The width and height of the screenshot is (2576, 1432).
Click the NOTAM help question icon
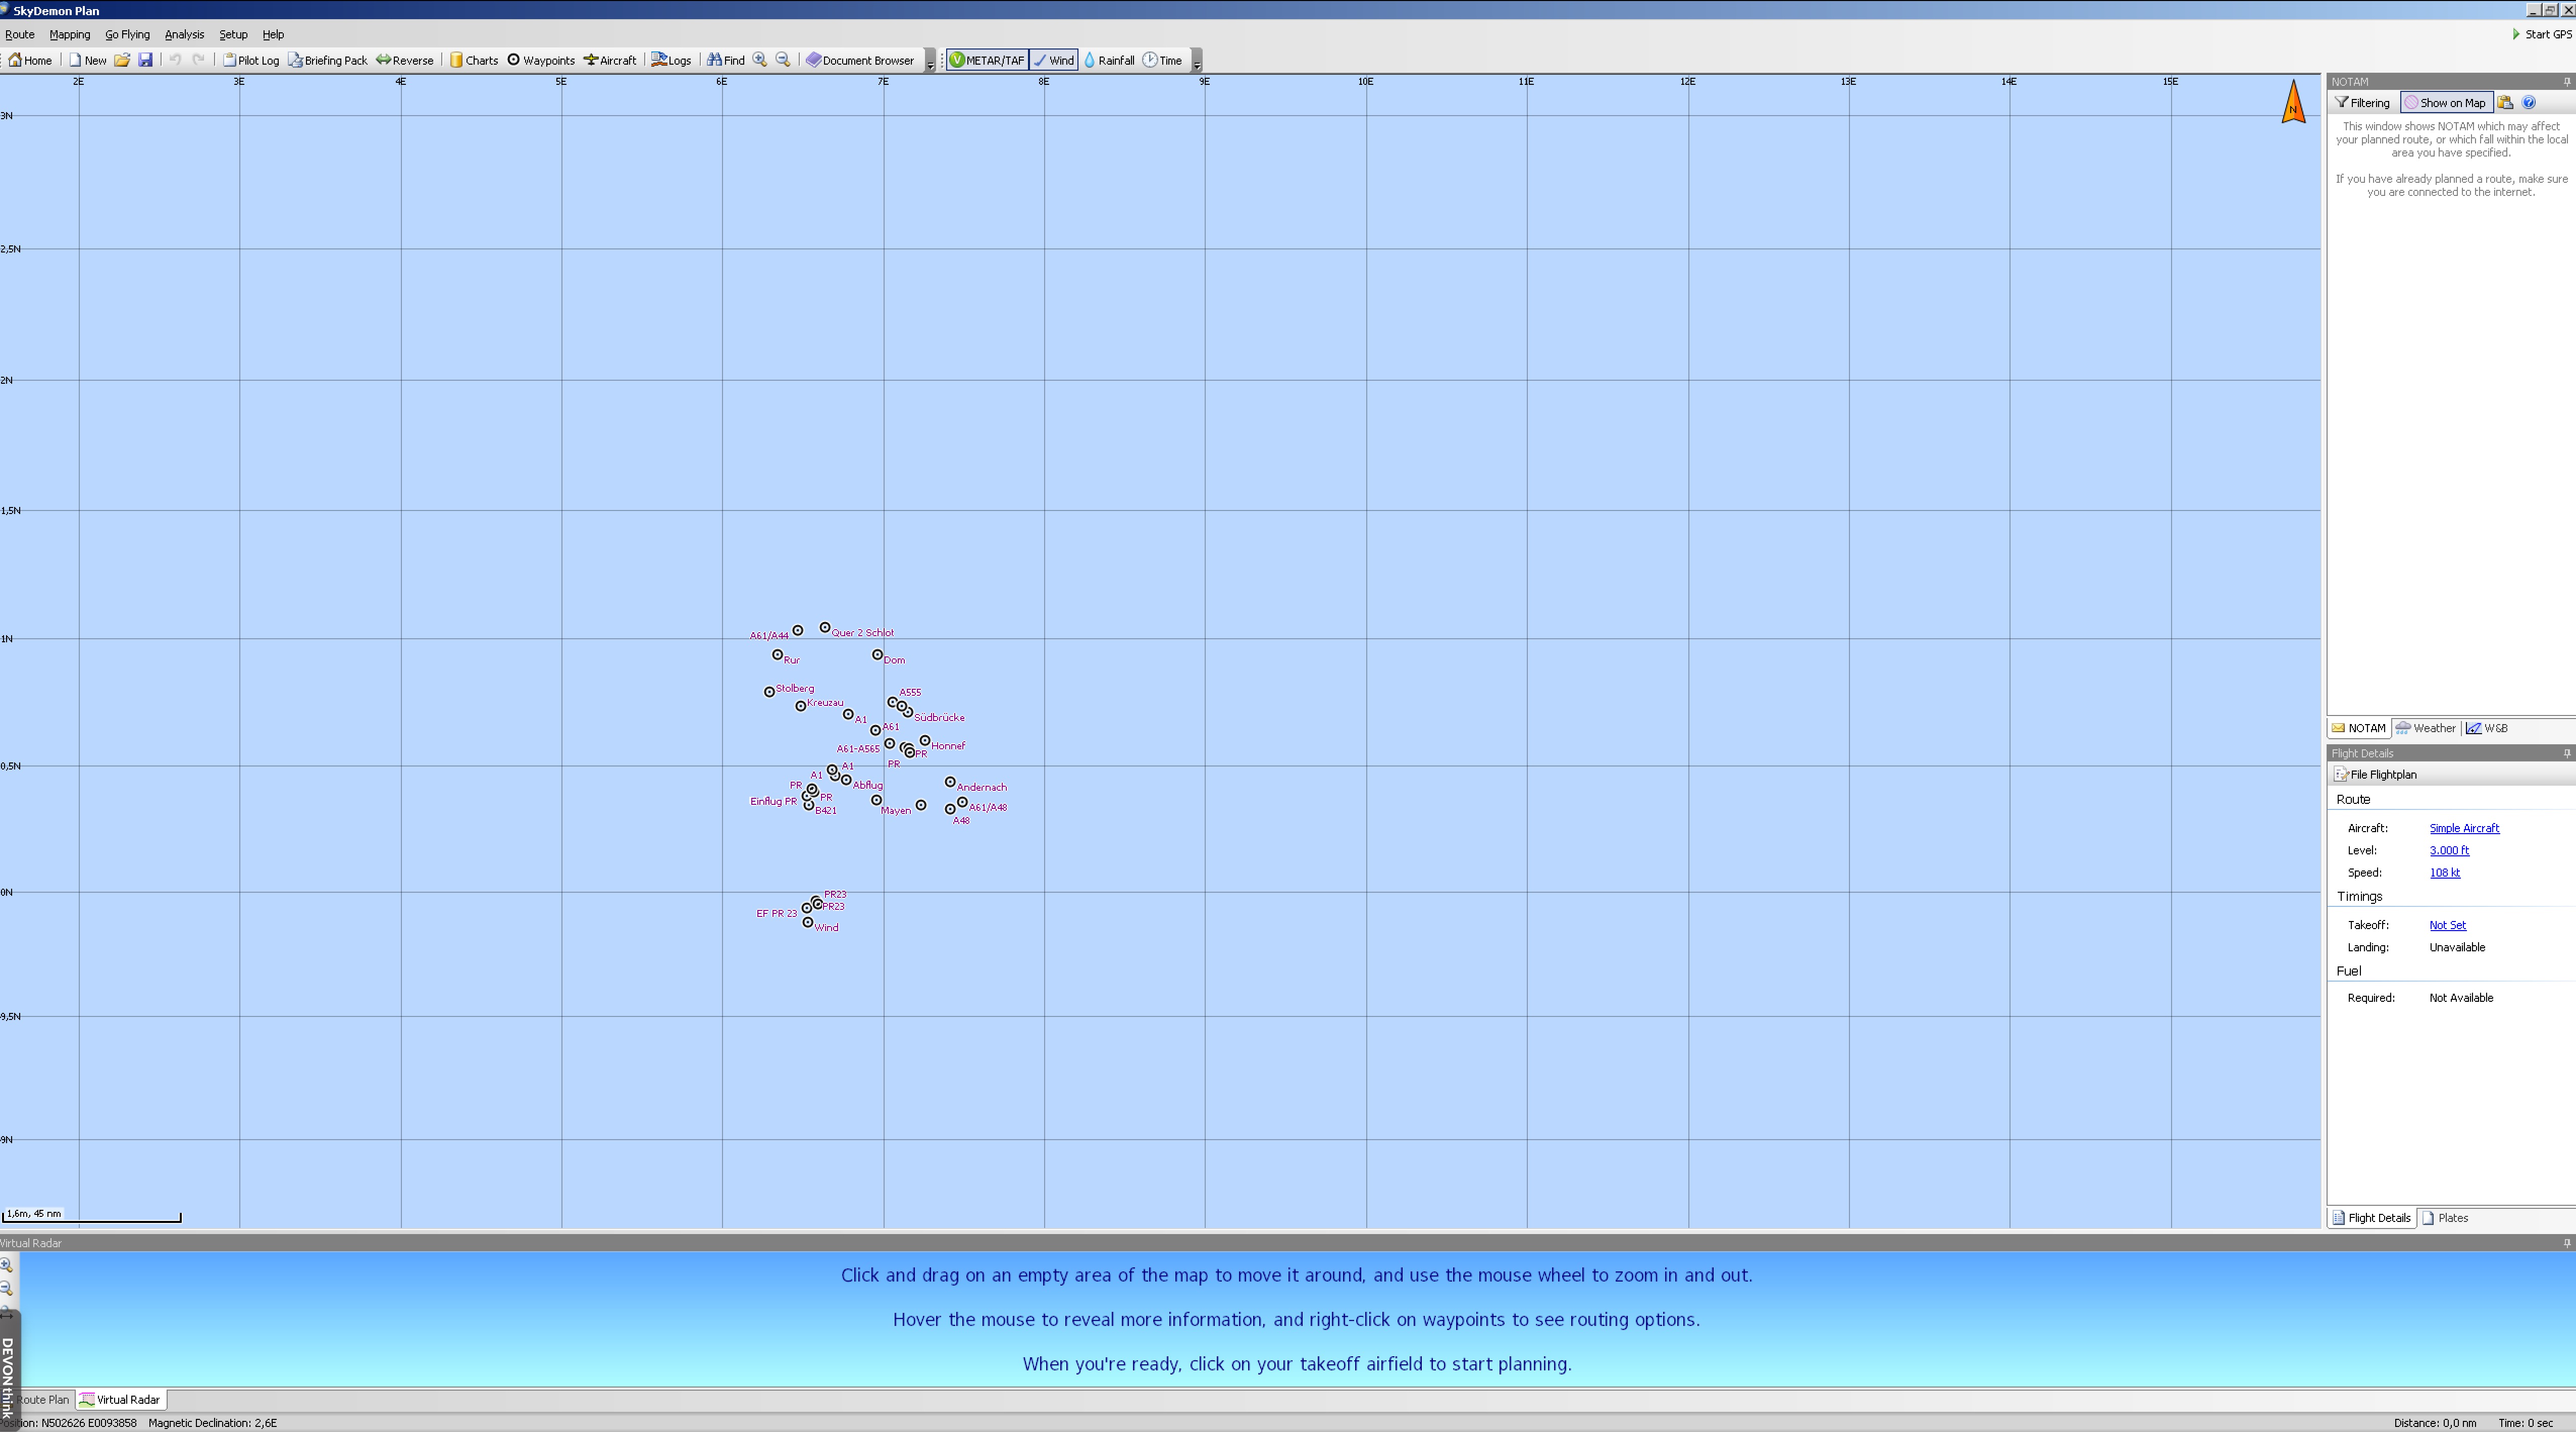(2529, 103)
